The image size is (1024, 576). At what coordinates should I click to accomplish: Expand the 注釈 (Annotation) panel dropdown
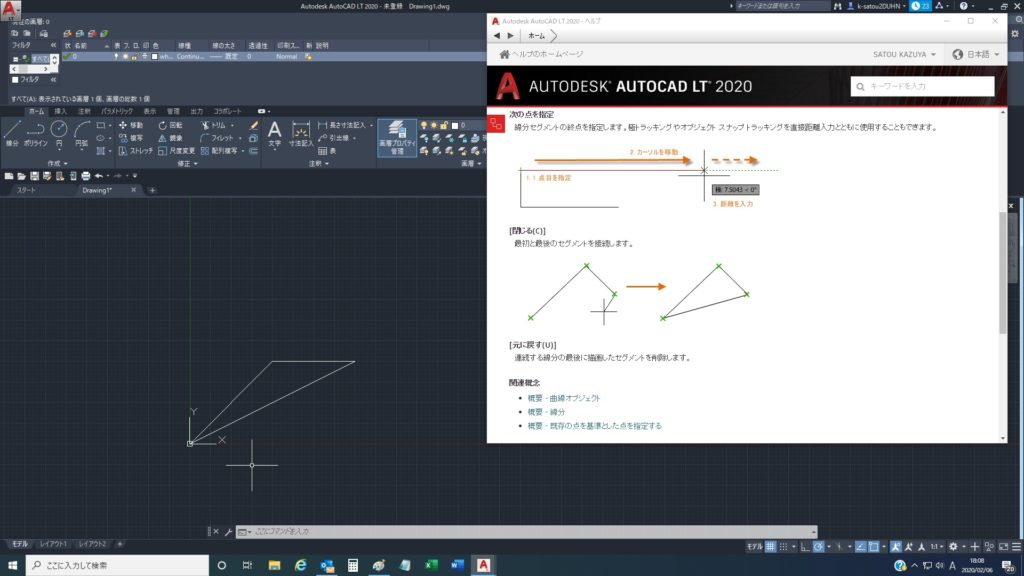click(319, 163)
